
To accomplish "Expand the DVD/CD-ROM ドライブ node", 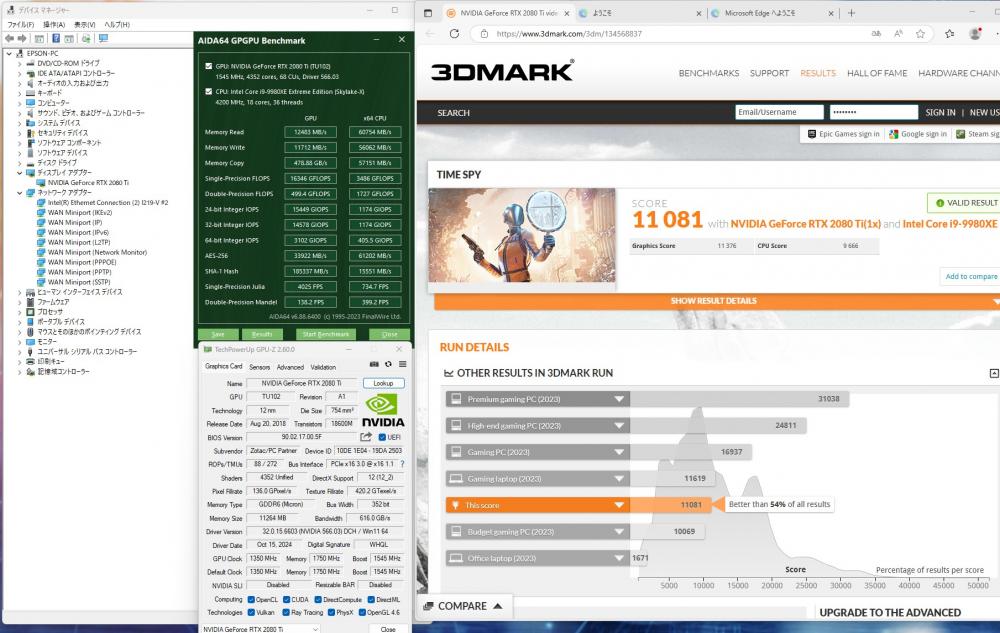I will click(19, 64).
